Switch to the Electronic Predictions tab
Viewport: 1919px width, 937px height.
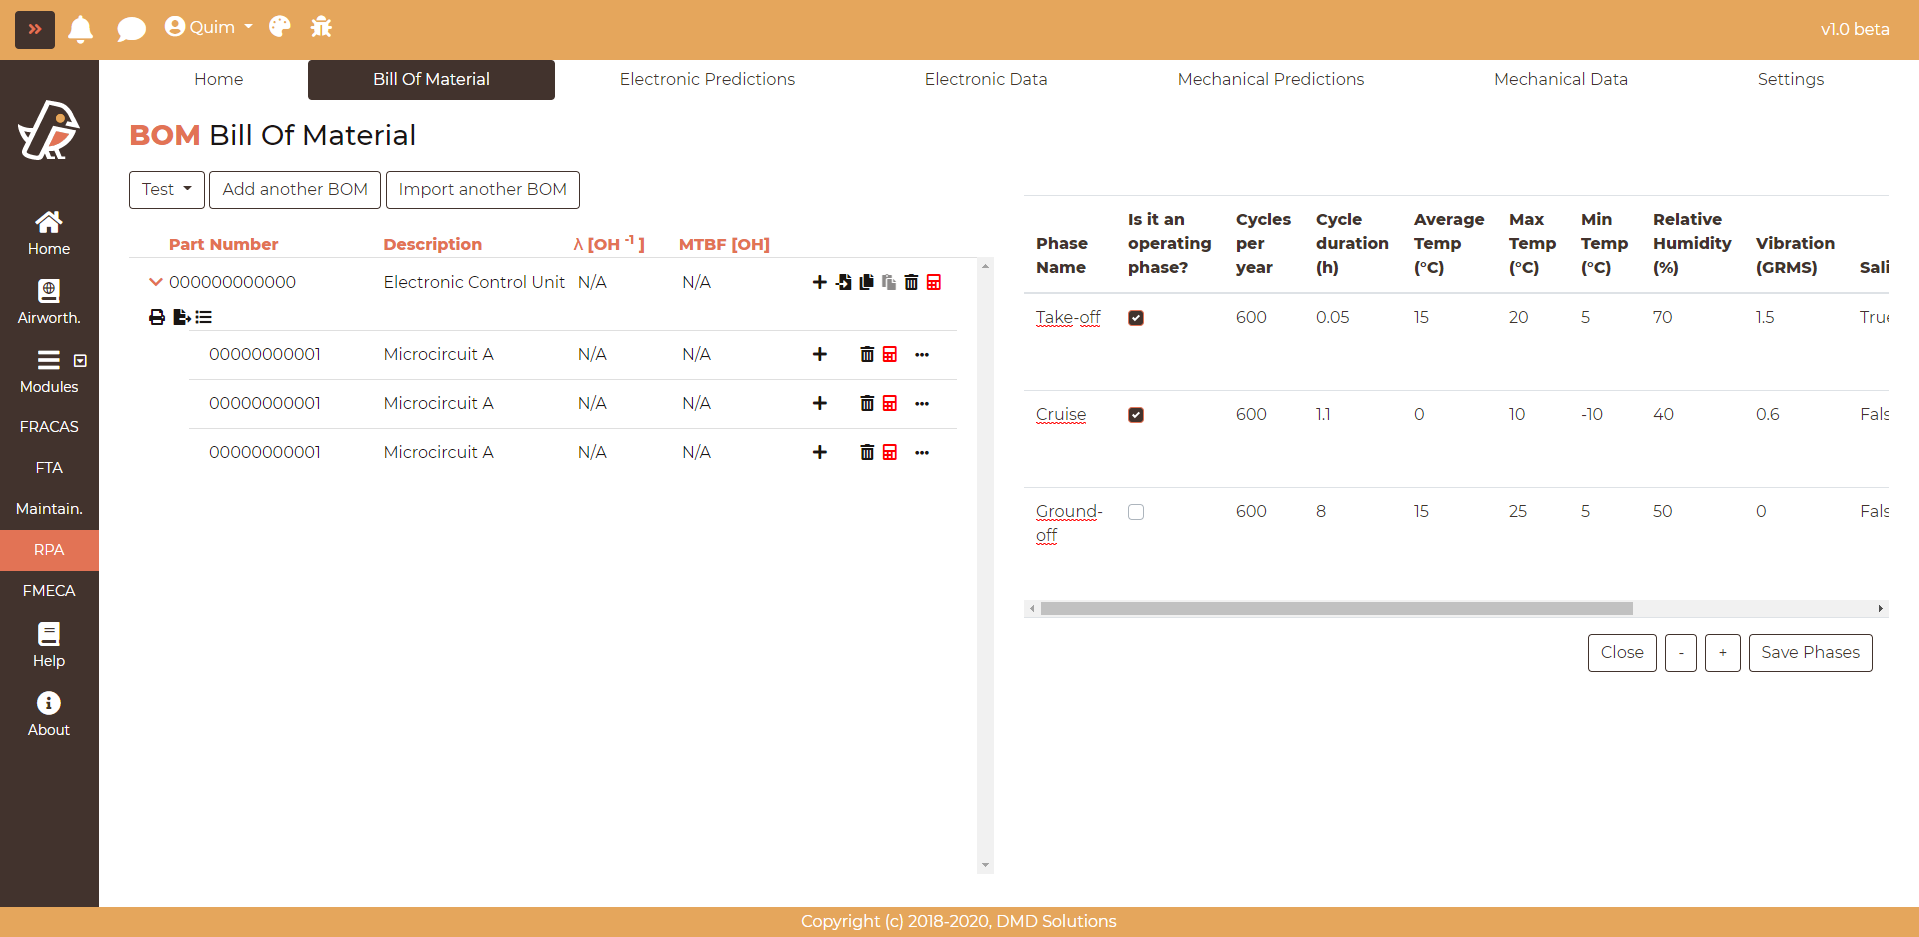pos(707,80)
